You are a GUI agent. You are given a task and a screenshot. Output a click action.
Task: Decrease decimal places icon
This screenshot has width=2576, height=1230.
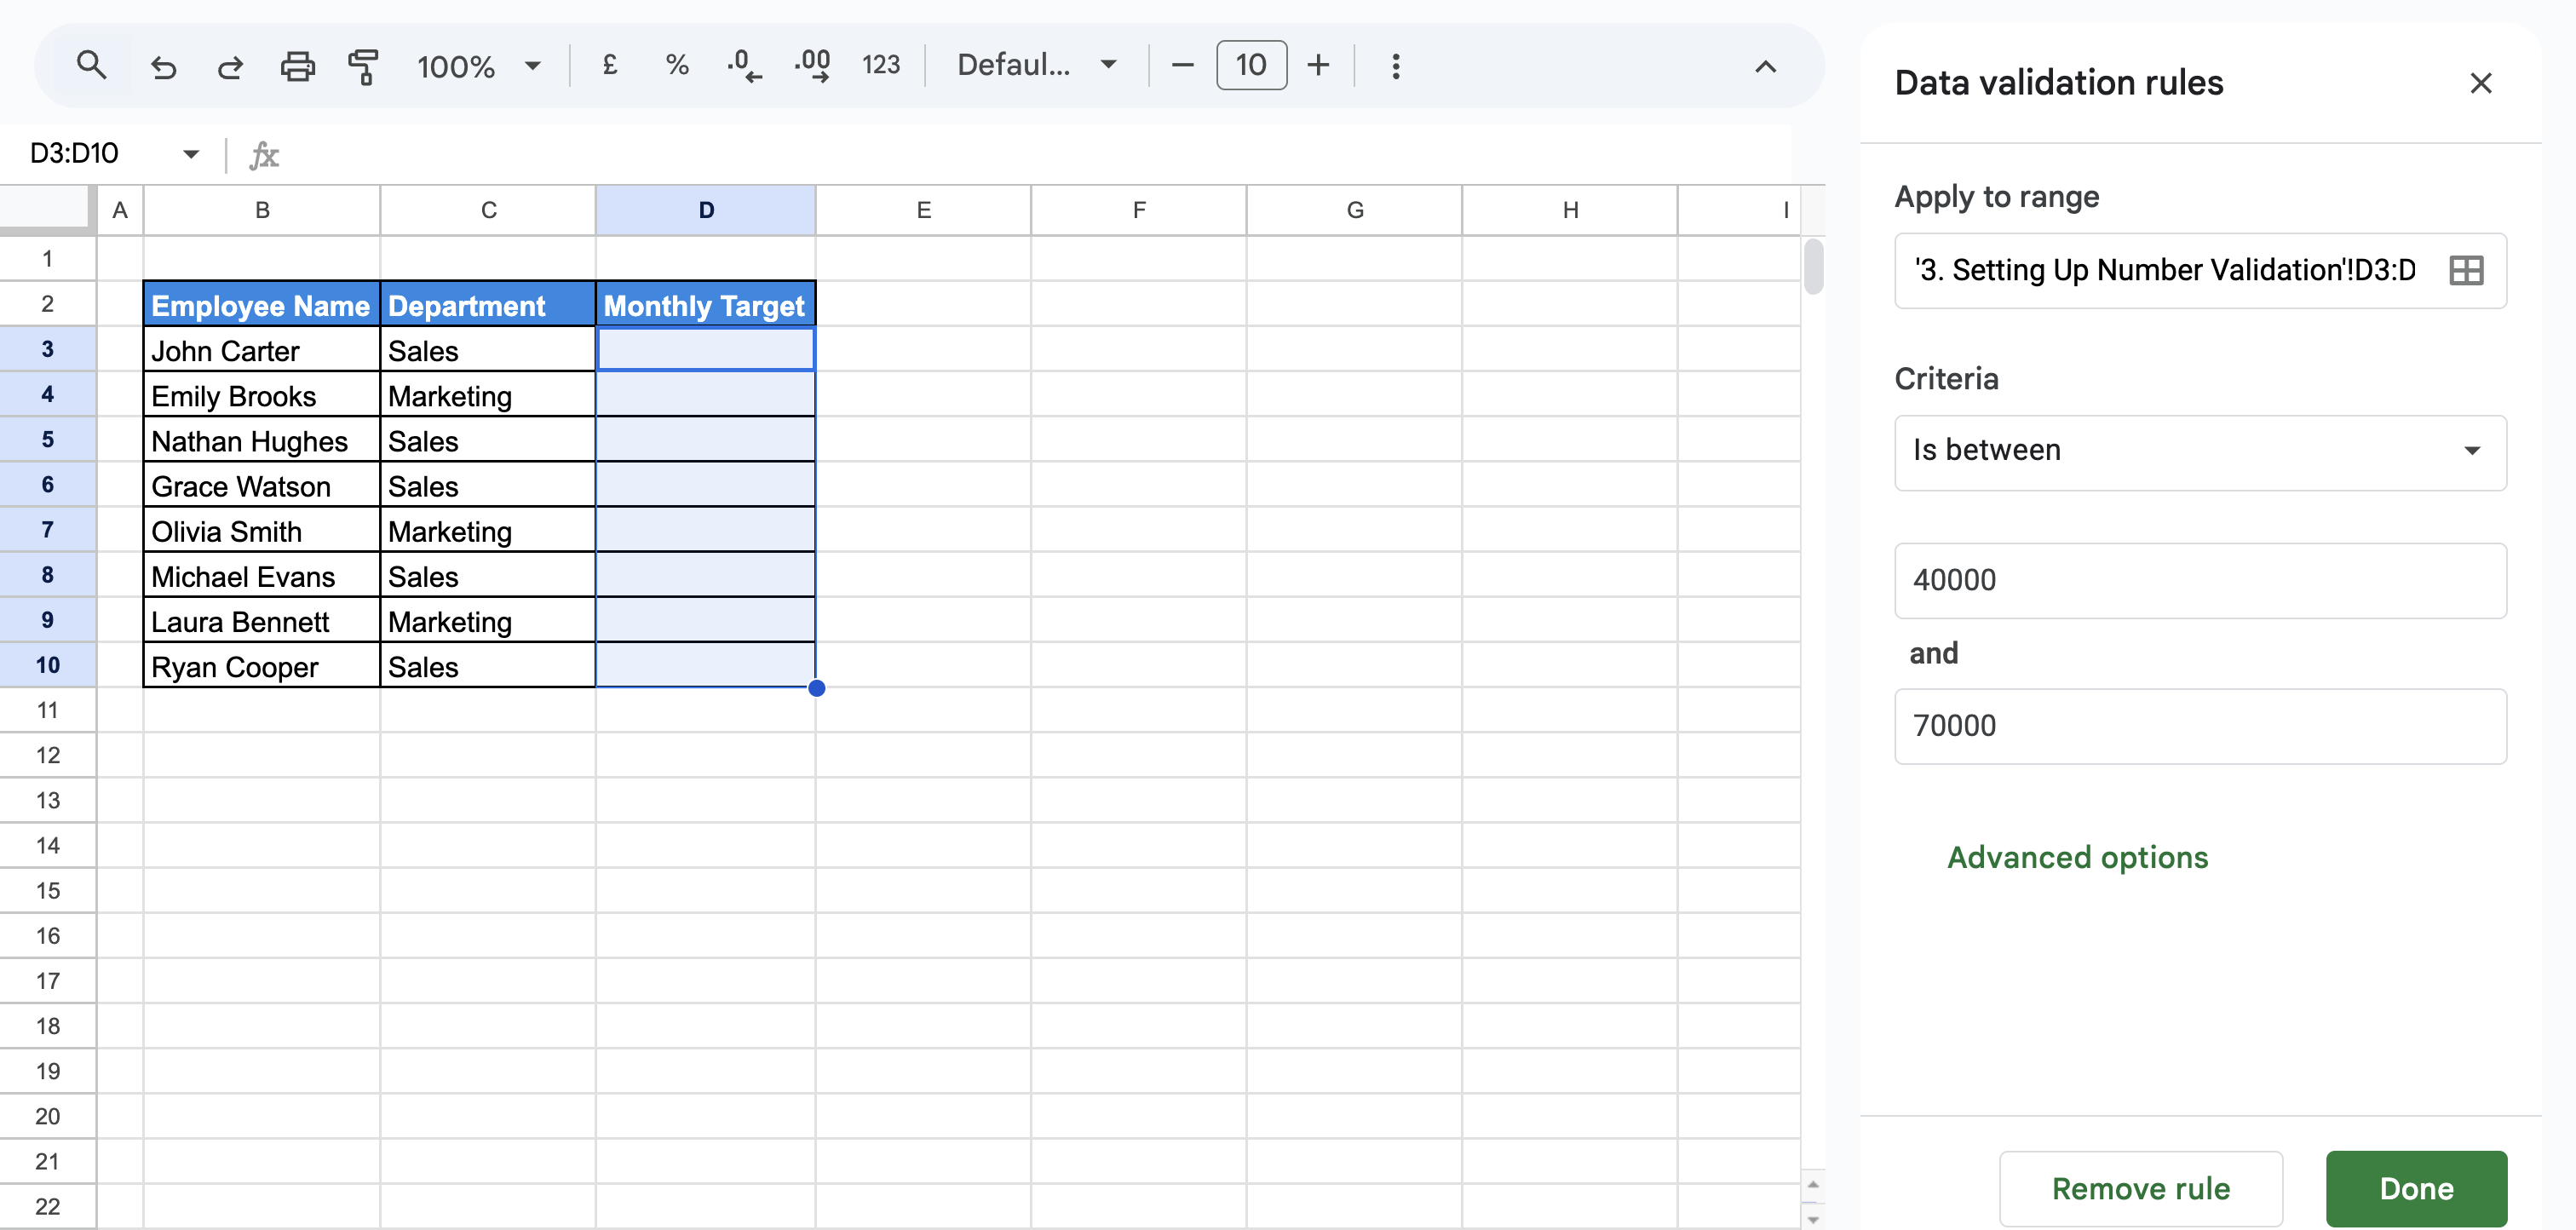click(744, 66)
